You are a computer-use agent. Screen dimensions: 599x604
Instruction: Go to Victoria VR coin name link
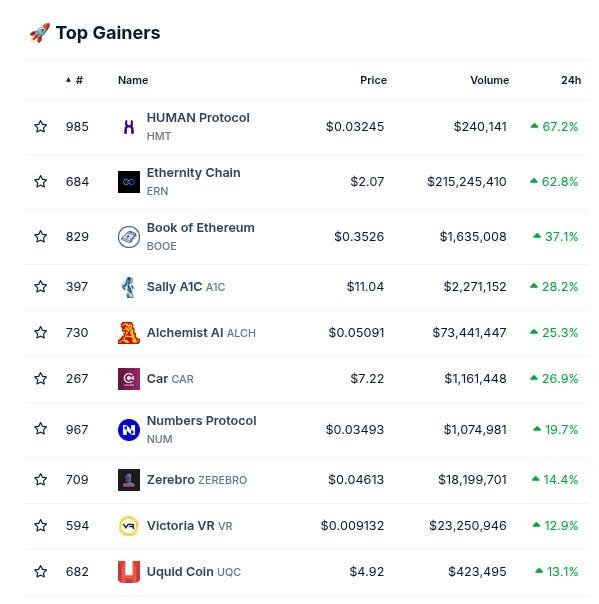[x=190, y=526]
